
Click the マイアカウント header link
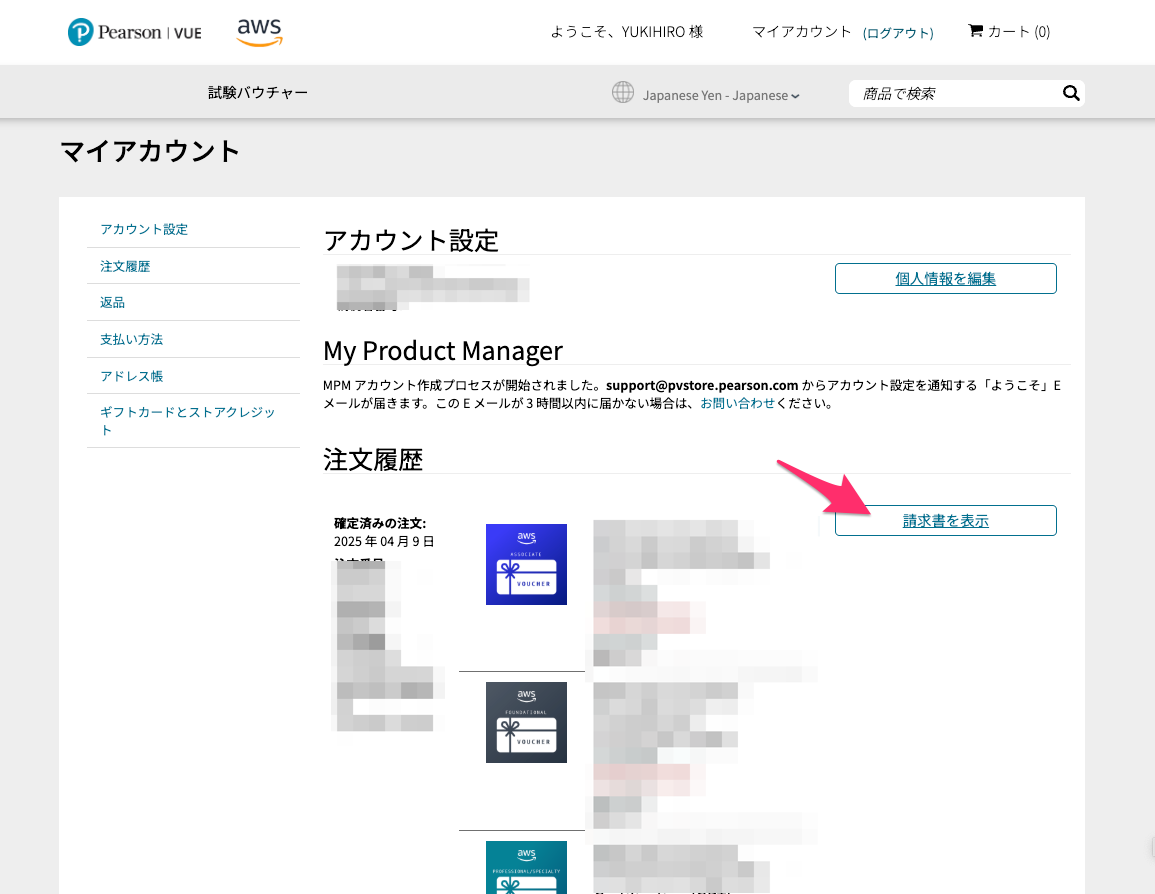pyautogui.click(x=801, y=32)
